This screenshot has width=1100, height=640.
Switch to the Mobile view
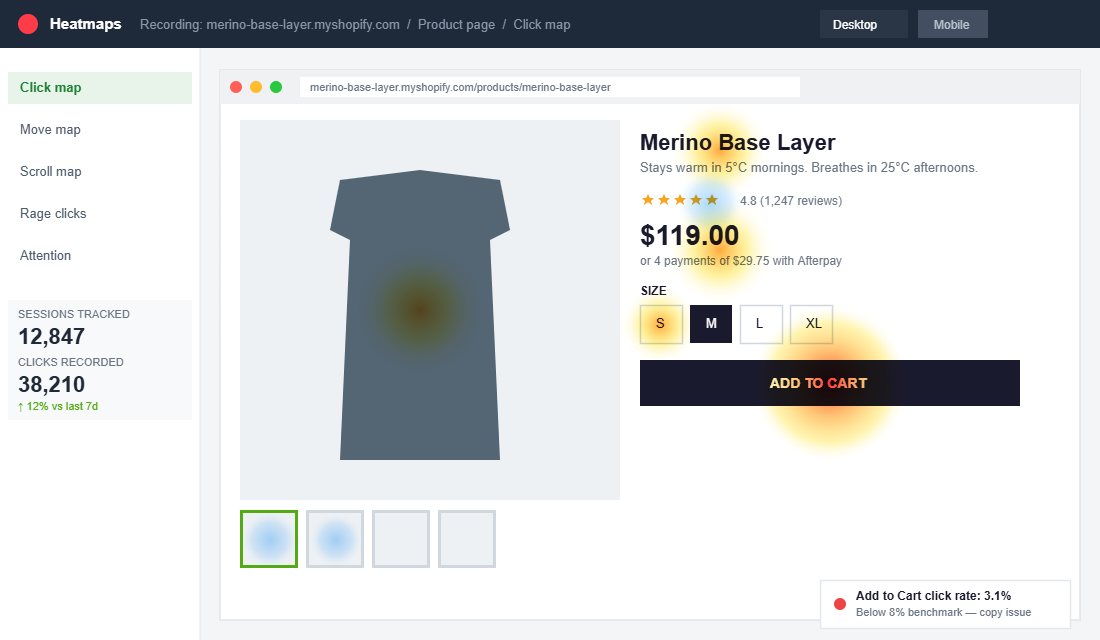(x=951, y=23)
